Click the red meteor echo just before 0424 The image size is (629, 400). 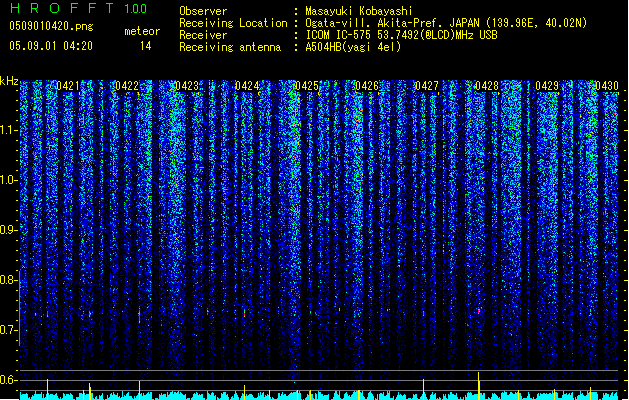(x=244, y=314)
